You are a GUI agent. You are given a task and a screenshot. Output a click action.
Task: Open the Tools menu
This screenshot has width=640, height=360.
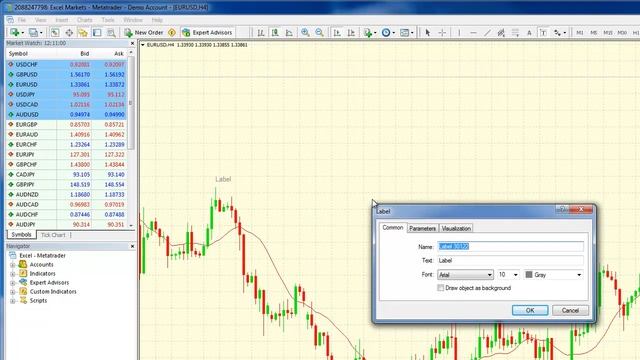[108, 20]
